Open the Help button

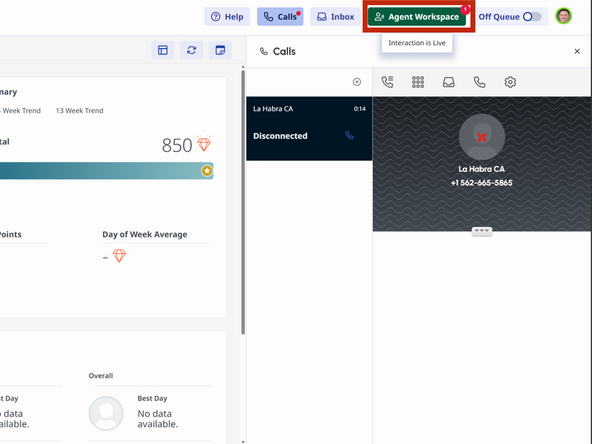pyautogui.click(x=227, y=17)
